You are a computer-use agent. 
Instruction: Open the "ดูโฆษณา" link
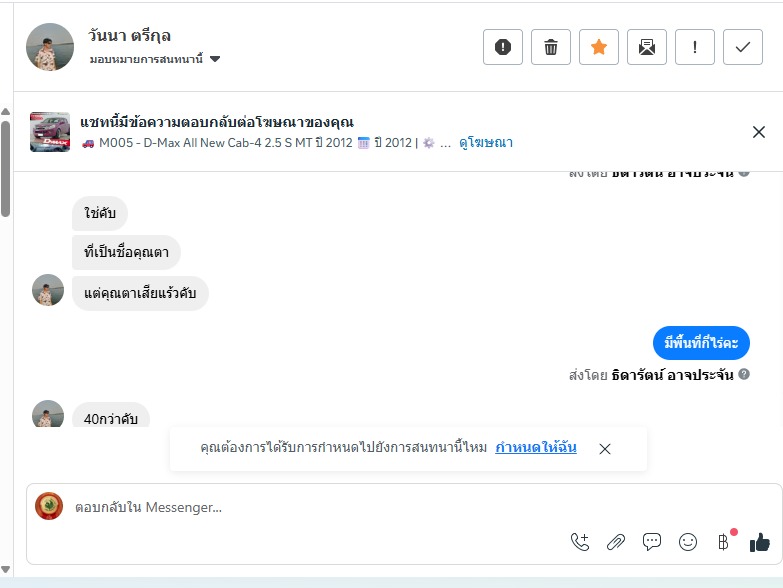pos(486,143)
